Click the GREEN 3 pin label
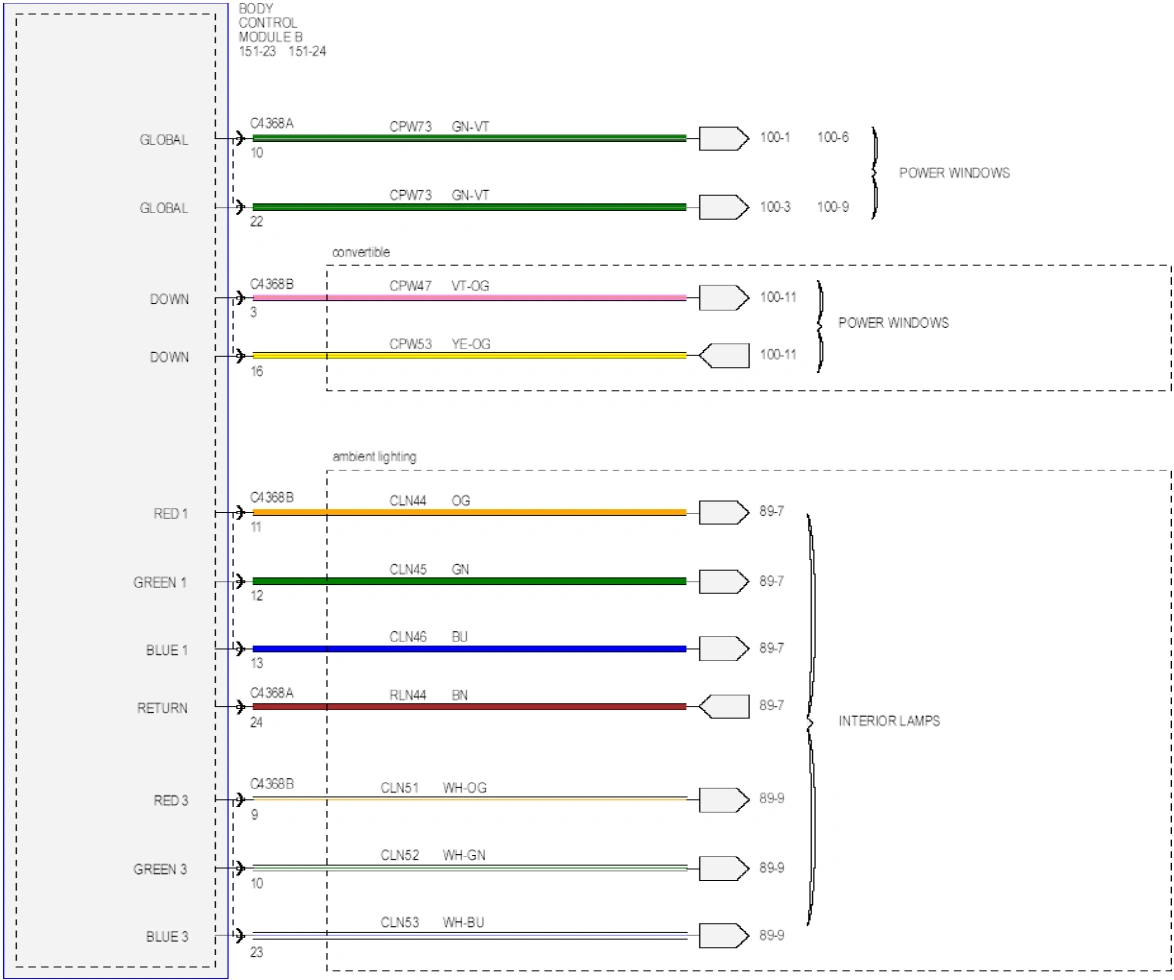Viewport: 1174px width, 980px height. pos(160,869)
